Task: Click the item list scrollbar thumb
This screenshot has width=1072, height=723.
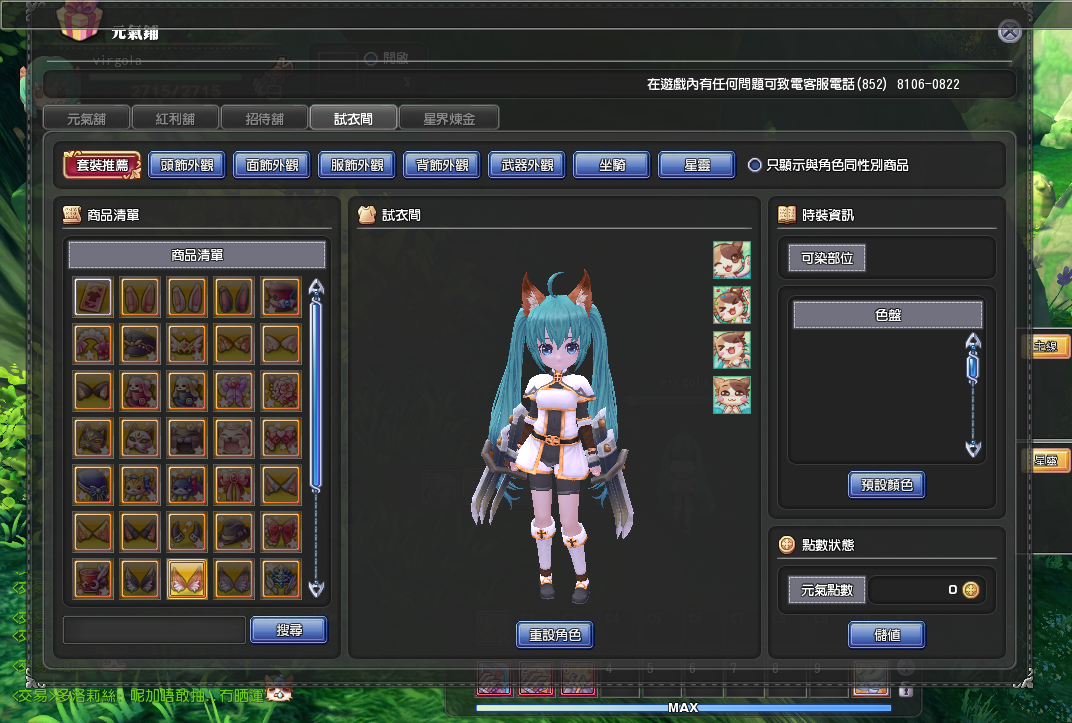Action: (x=316, y=395)
